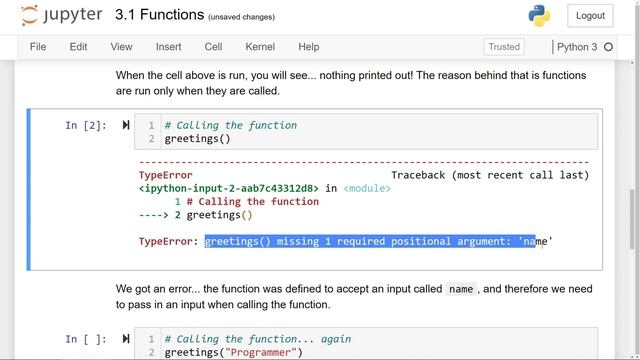Image resolution: width=640 pixels, height=360 pixels.
Task: Click the "We got an error..." paragraph
Action: 354,297
